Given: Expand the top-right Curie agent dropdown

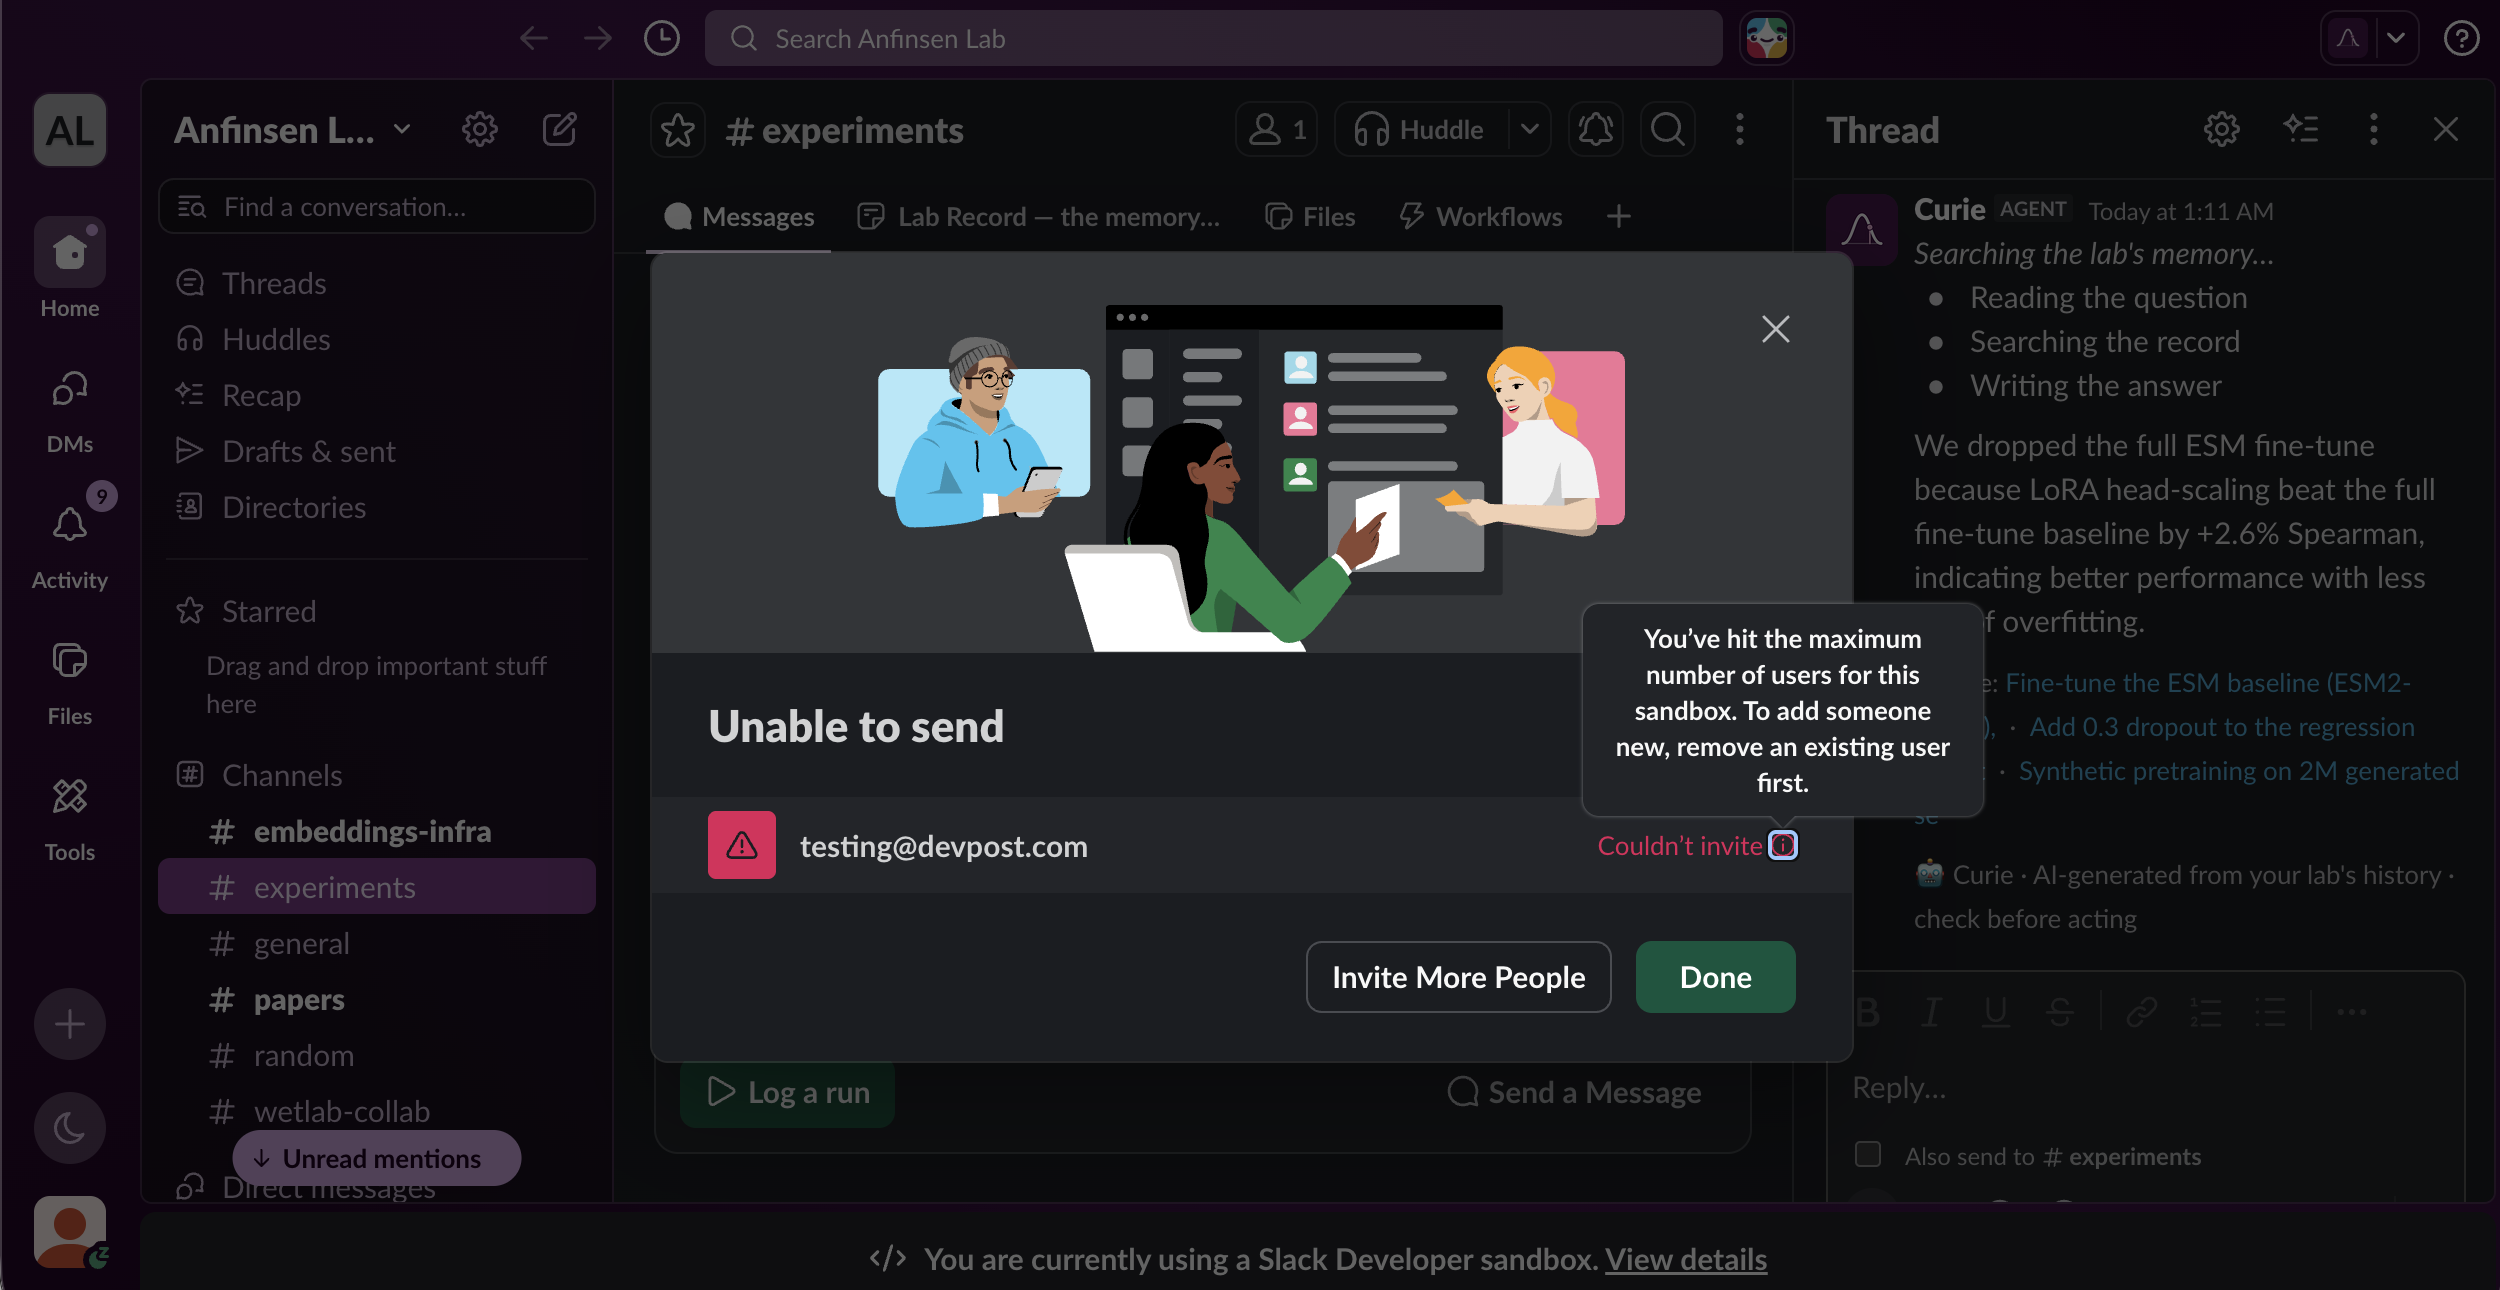Looking at the screenshot, I should pyautogui.click(x=2396, y=39).
